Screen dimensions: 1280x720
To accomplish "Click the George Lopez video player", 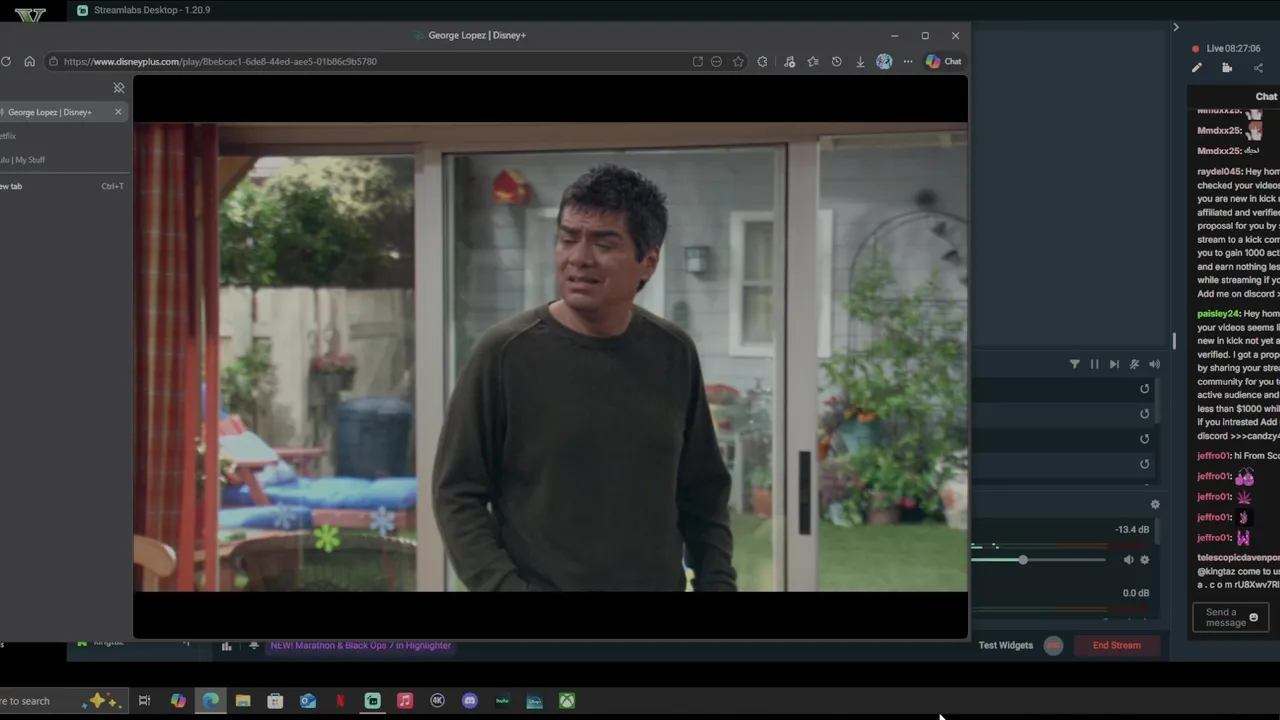I will pyautogui.click(x=550, y=357).
